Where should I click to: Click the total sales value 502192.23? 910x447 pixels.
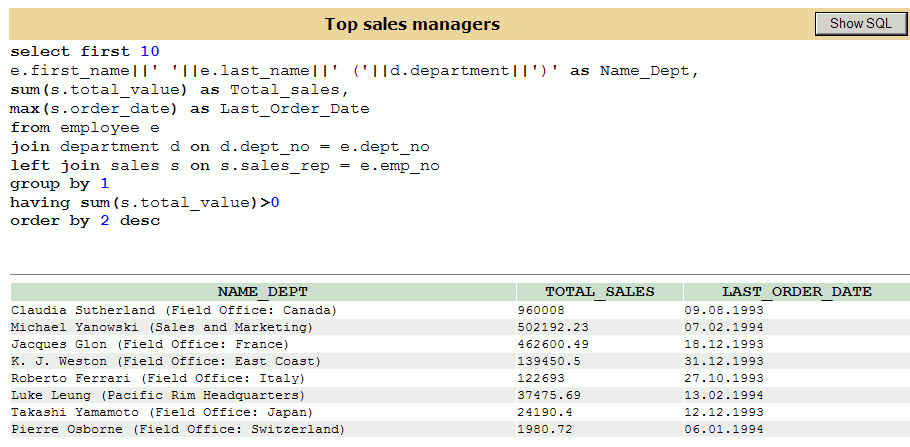pos(553,327)
